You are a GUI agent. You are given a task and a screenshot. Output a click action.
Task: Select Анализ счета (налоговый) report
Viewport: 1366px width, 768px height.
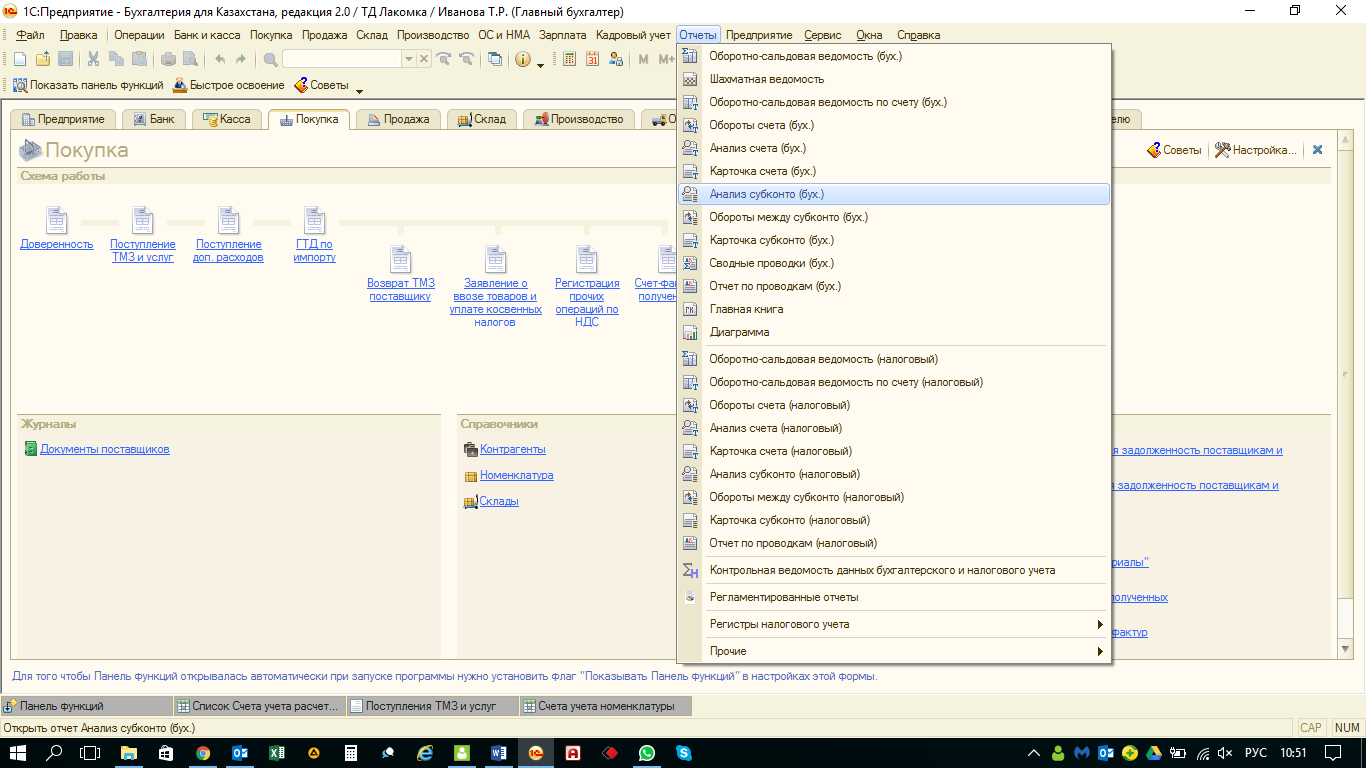coord(893,428)
